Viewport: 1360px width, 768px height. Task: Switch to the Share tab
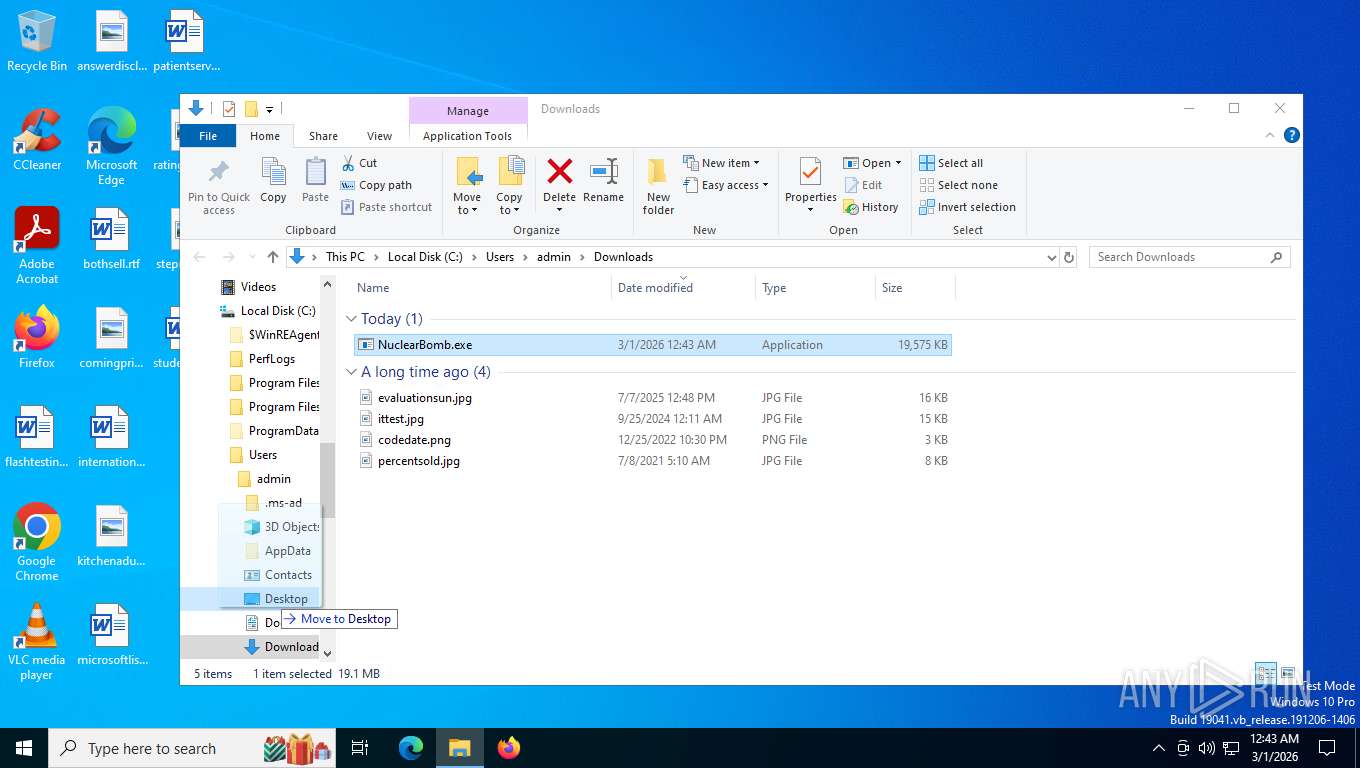coord(323,136)
